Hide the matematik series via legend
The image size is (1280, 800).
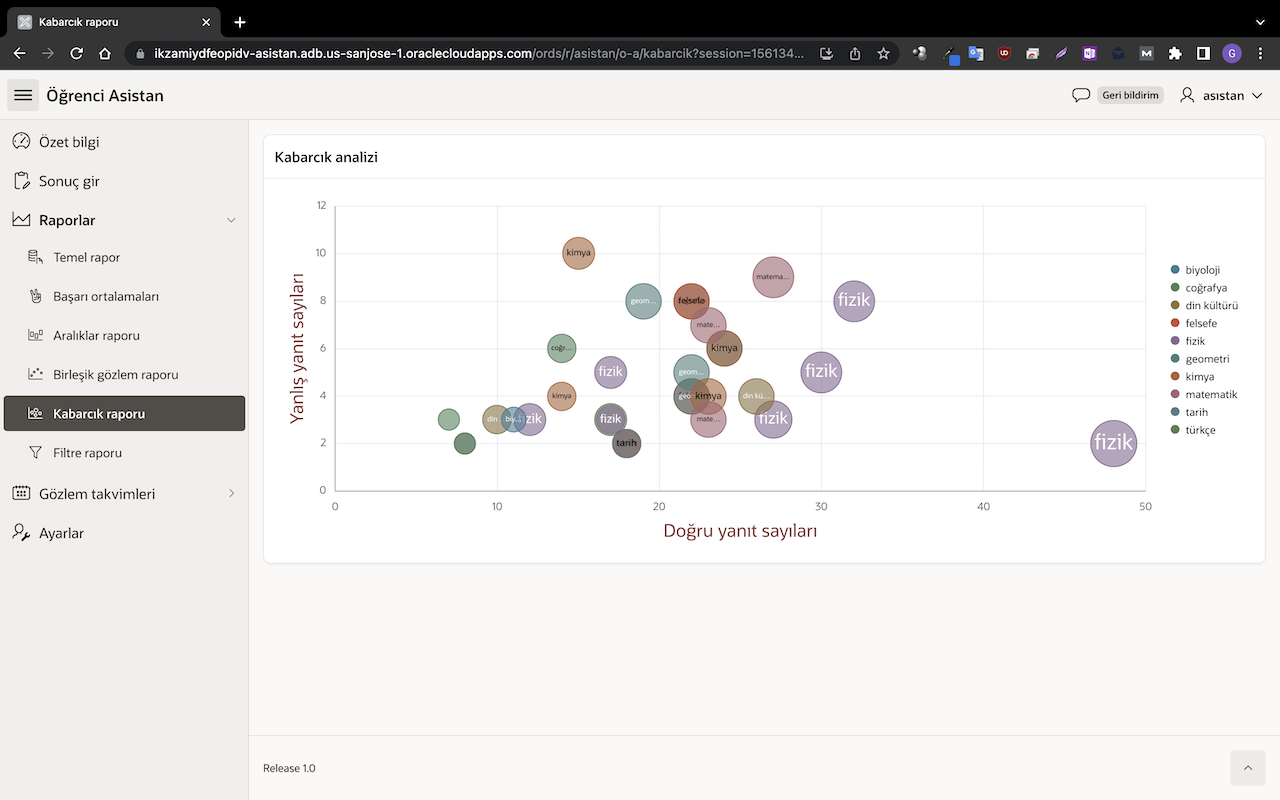pos(1210,394)
